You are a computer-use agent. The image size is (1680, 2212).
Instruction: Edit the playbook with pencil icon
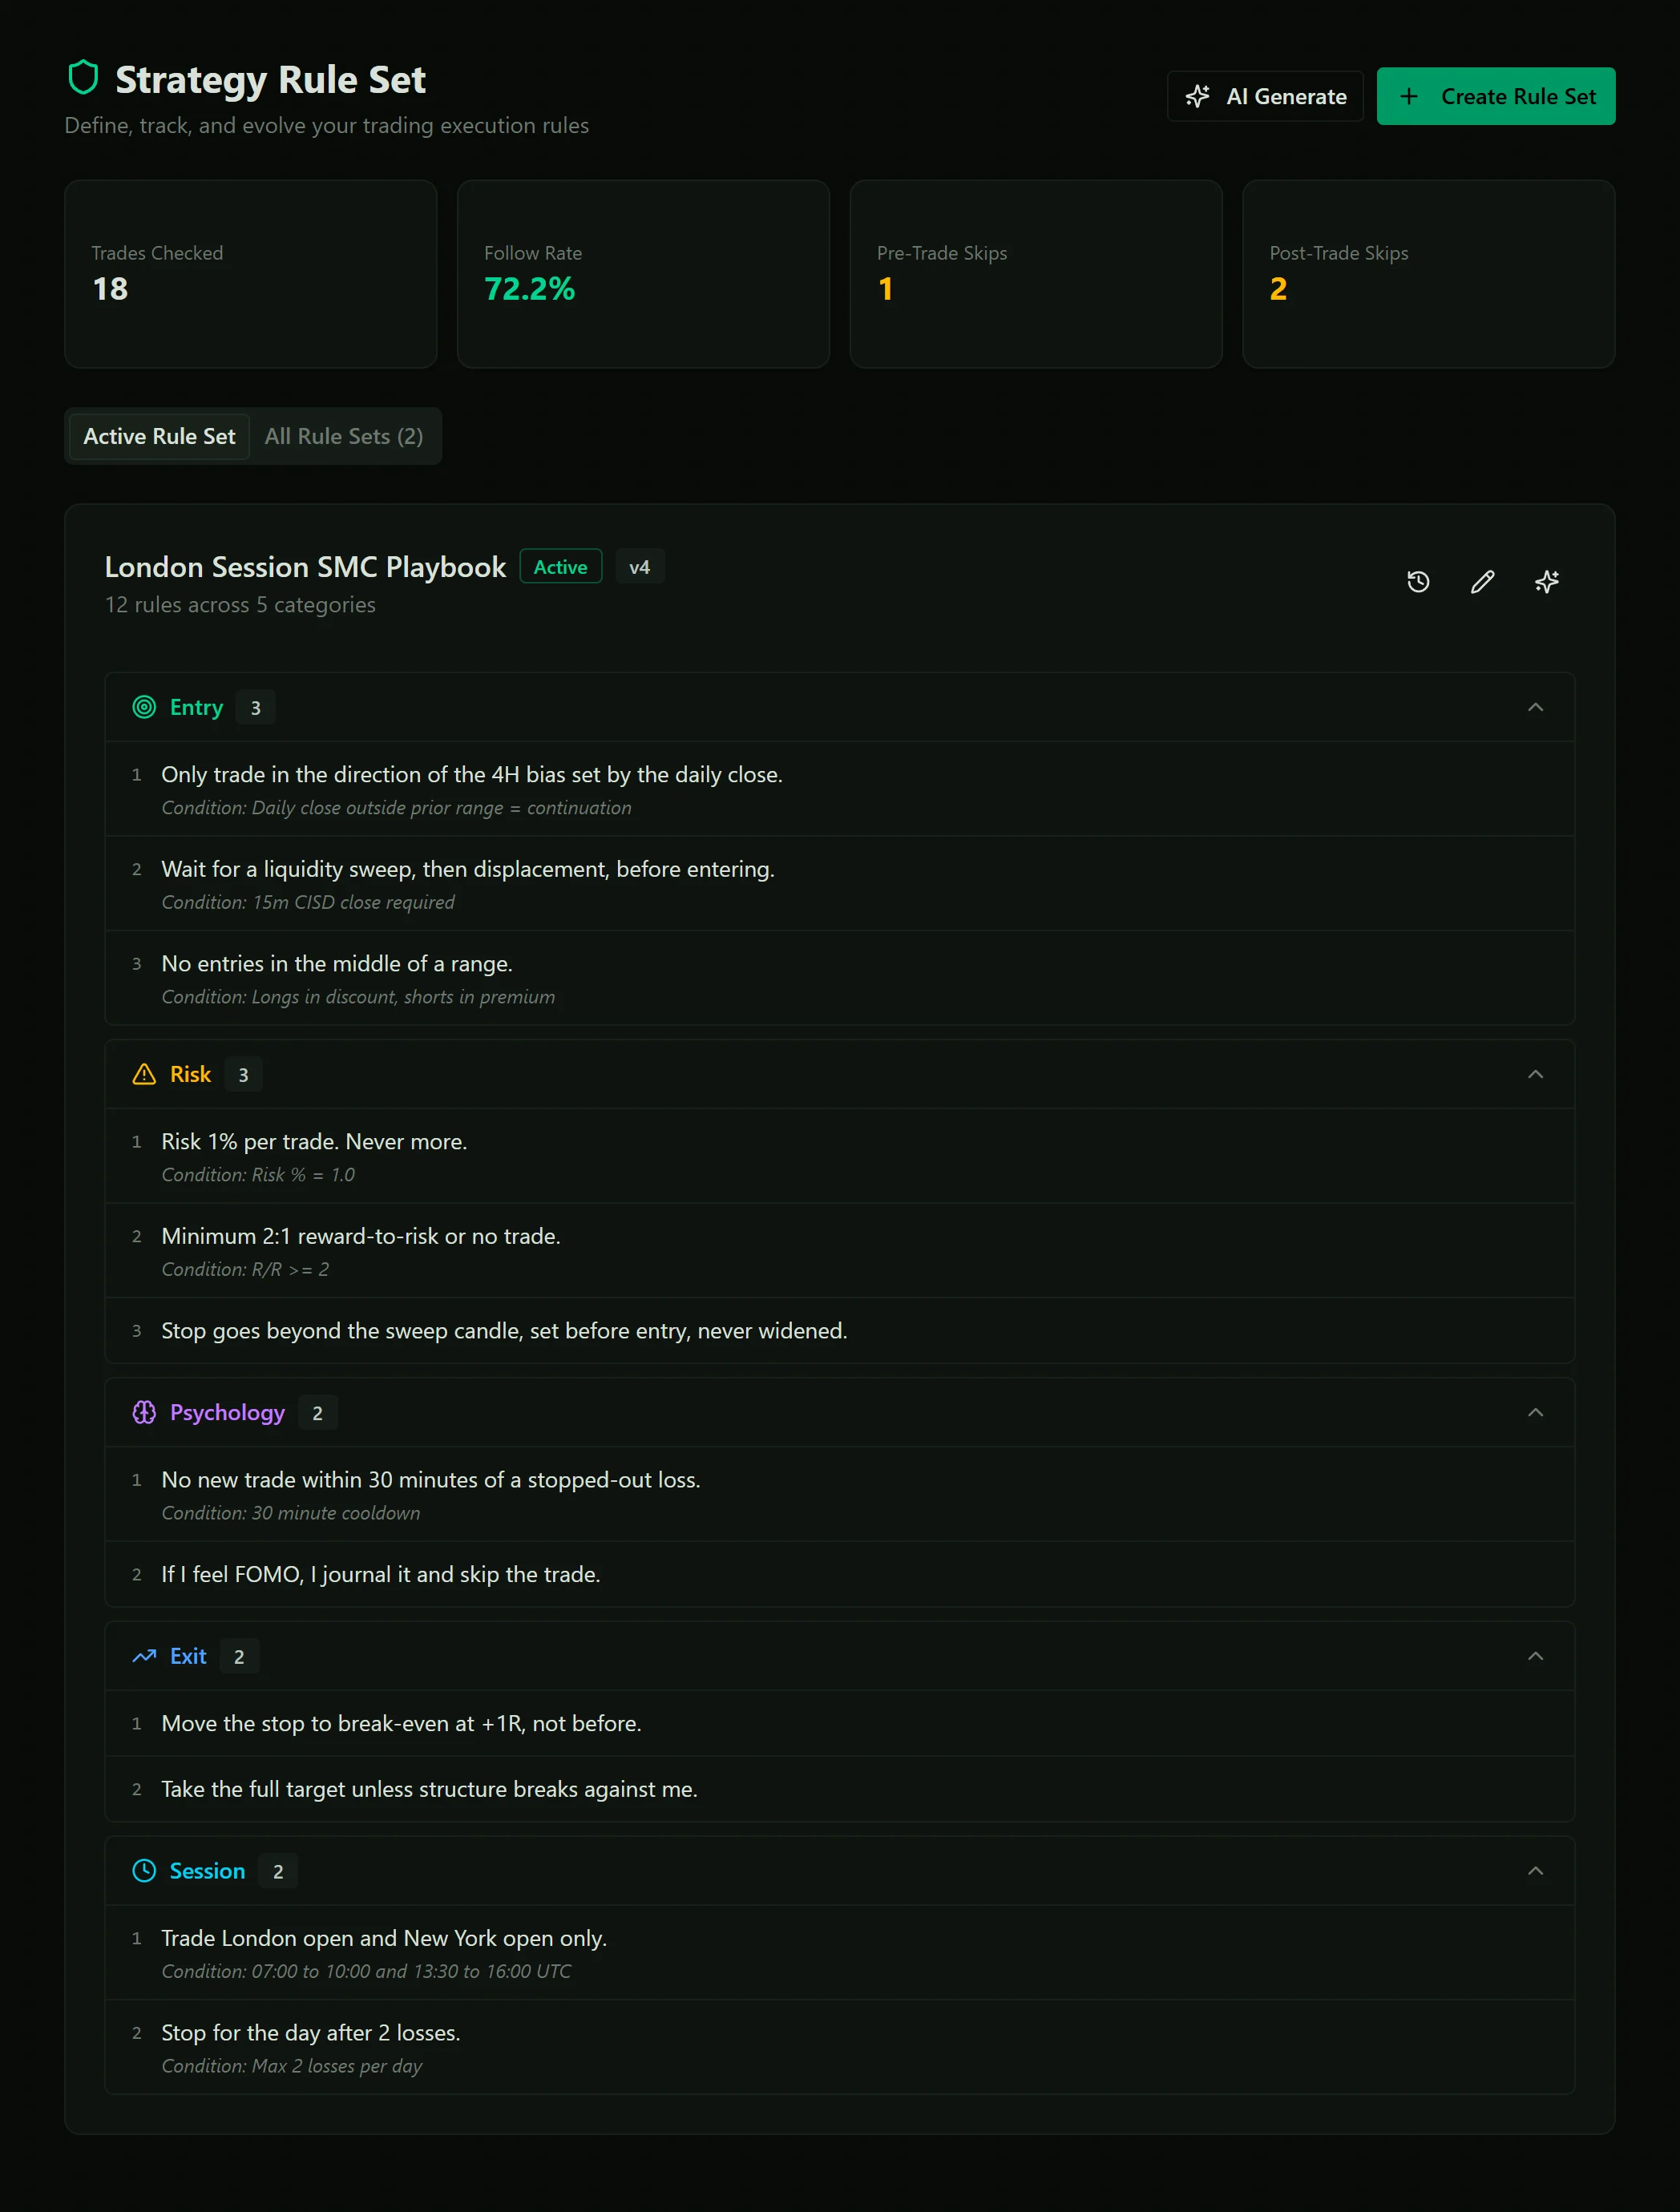pyautogui.click(x=1482, y=582)
